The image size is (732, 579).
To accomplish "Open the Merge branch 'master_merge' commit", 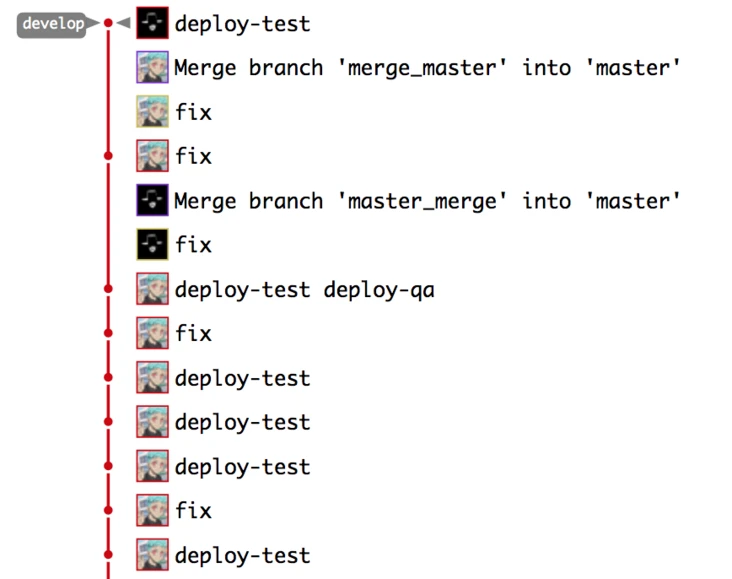I will pyautogui.click(x=427, y=201).
